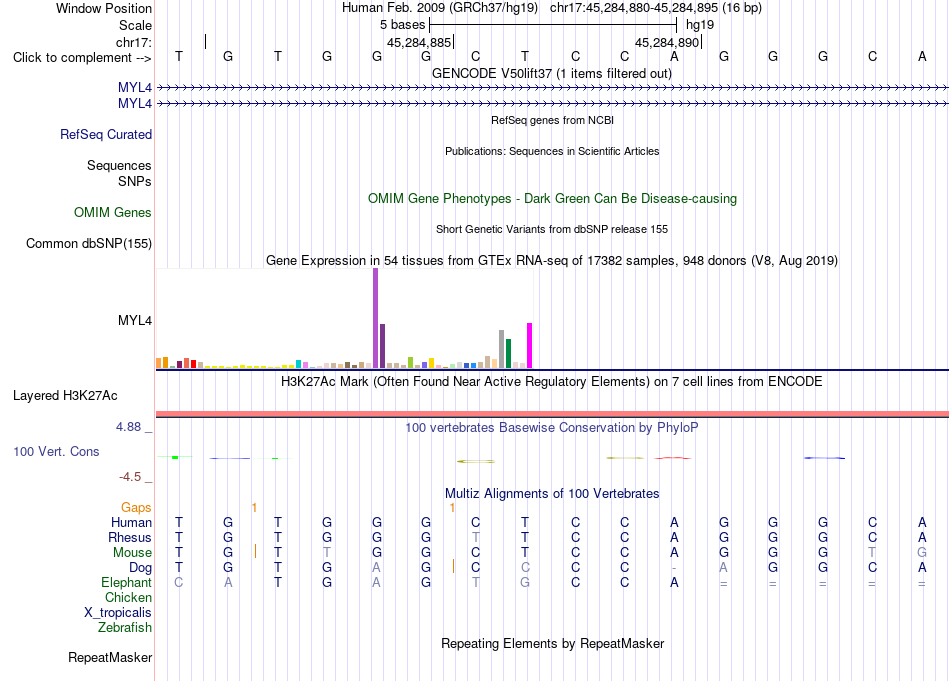Image resolution: width=950 pixels, height=681 pixels.
Task: Click the 100 Vert. Cons track label
Action: point(56,451)
